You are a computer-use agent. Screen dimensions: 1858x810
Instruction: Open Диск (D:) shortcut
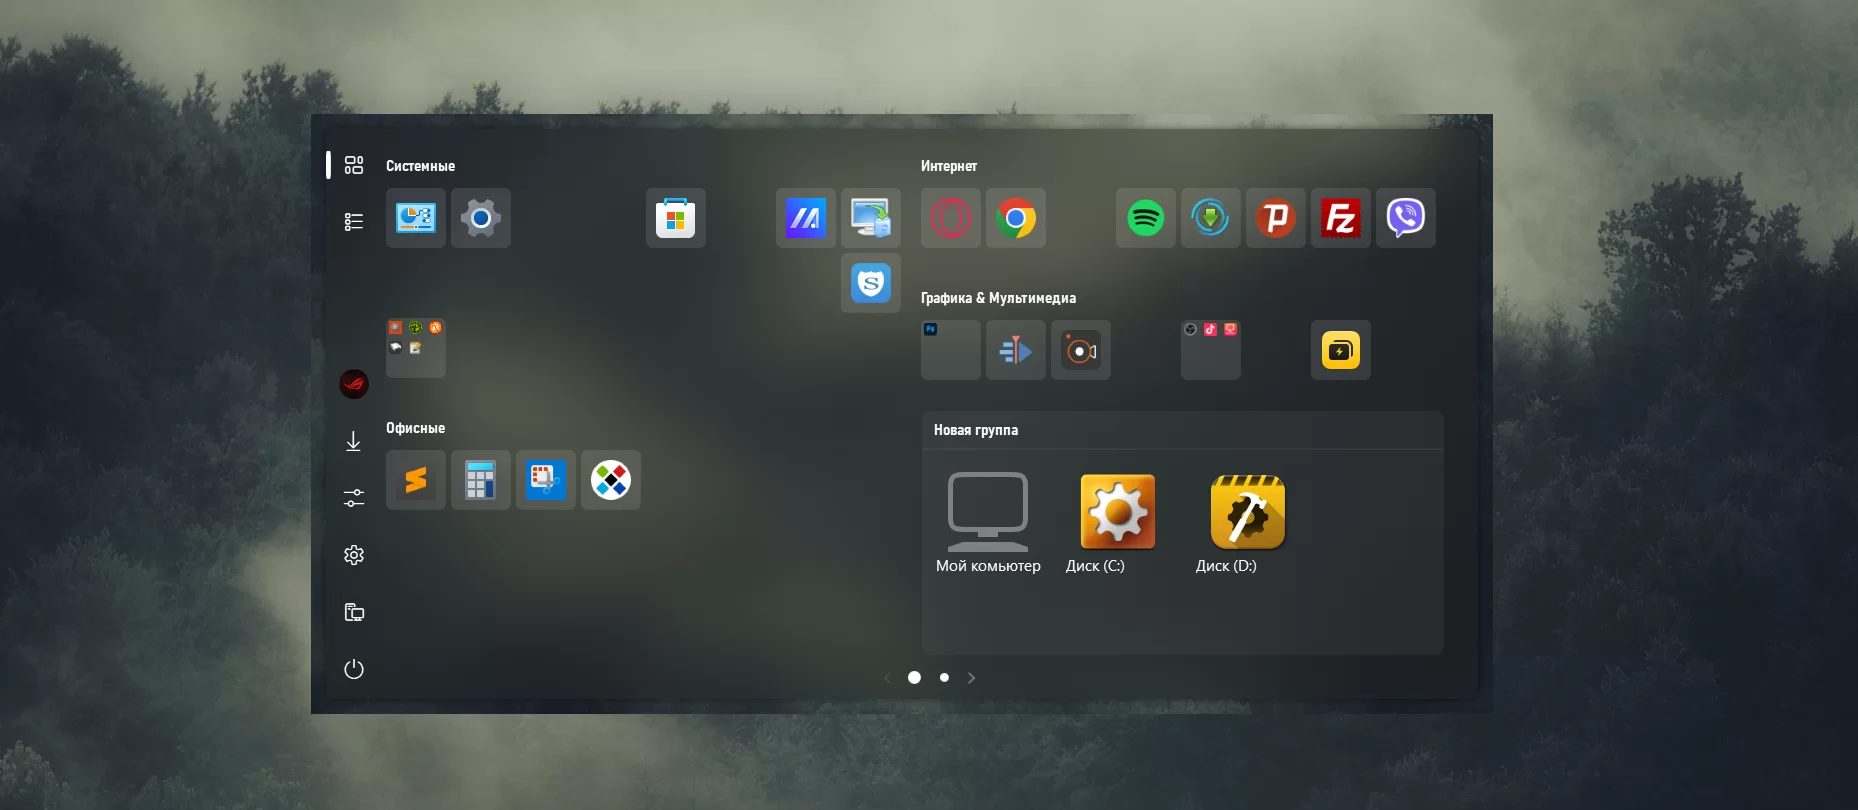(x=1247, y=523)
